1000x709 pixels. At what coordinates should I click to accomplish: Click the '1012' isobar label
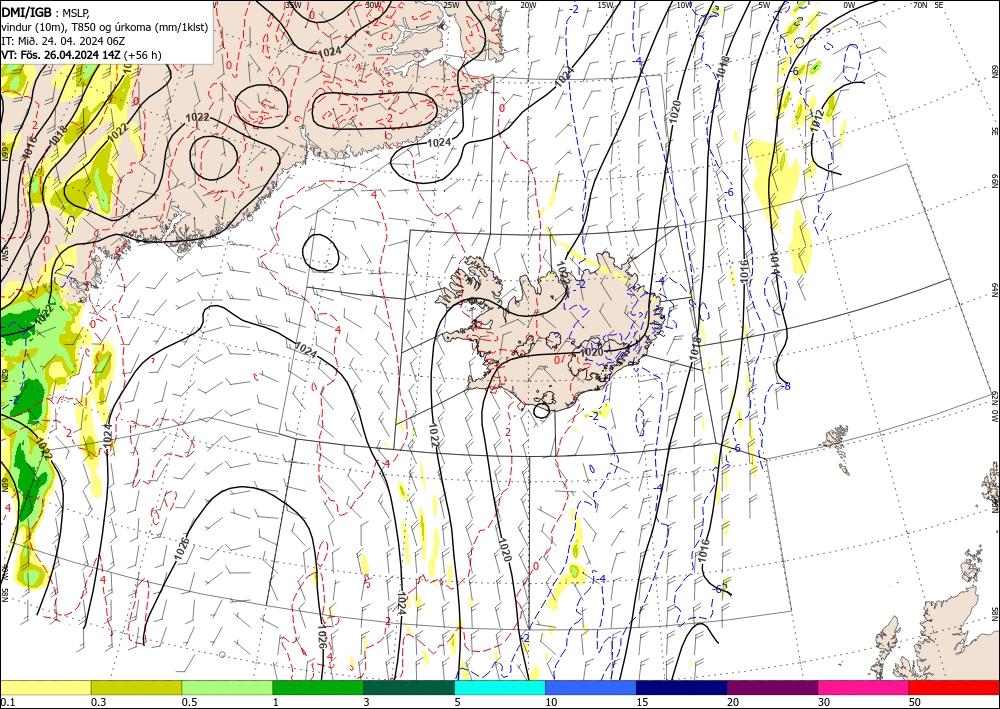tap(817, 121)
